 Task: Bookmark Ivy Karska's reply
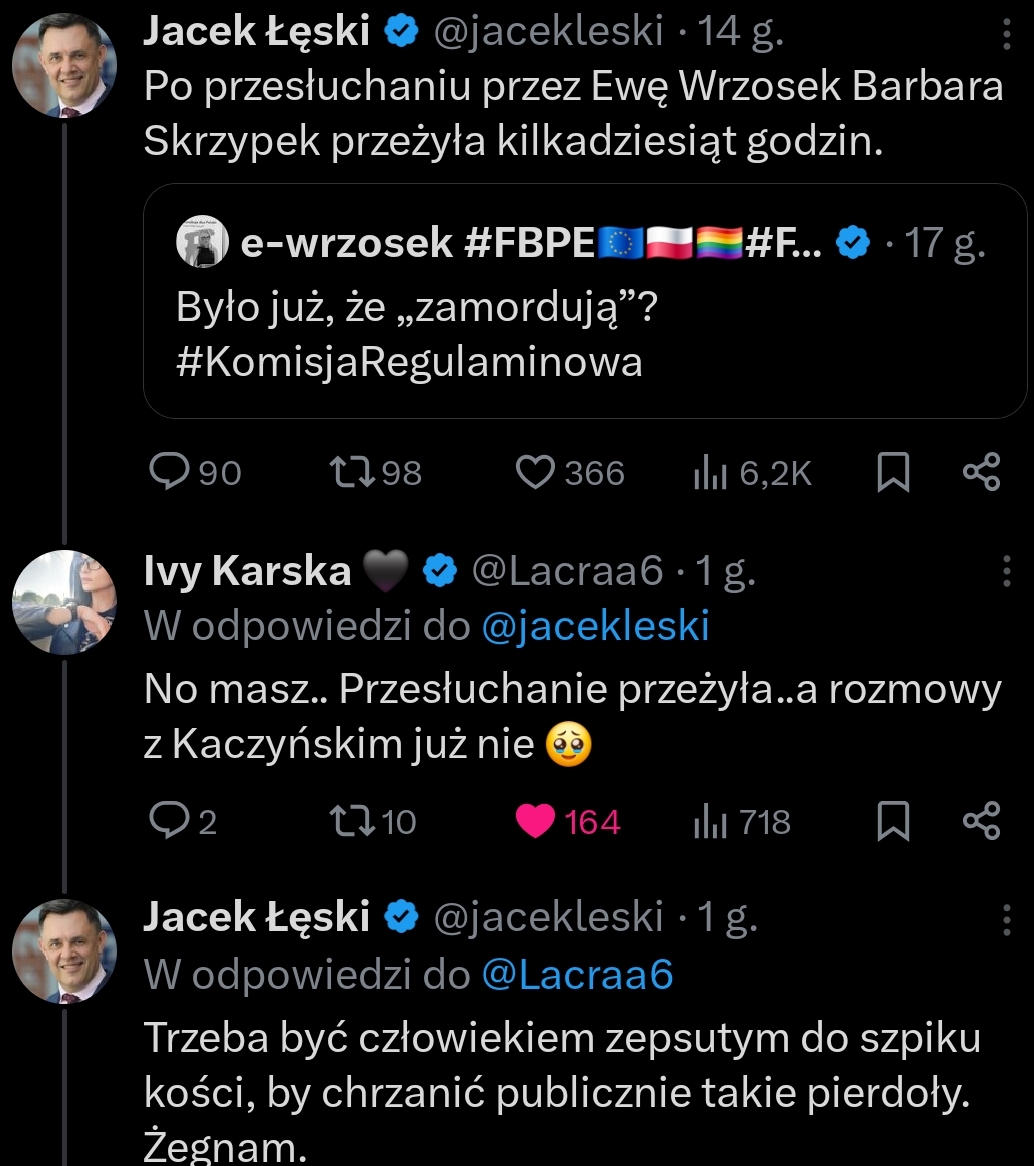point(892,821)
